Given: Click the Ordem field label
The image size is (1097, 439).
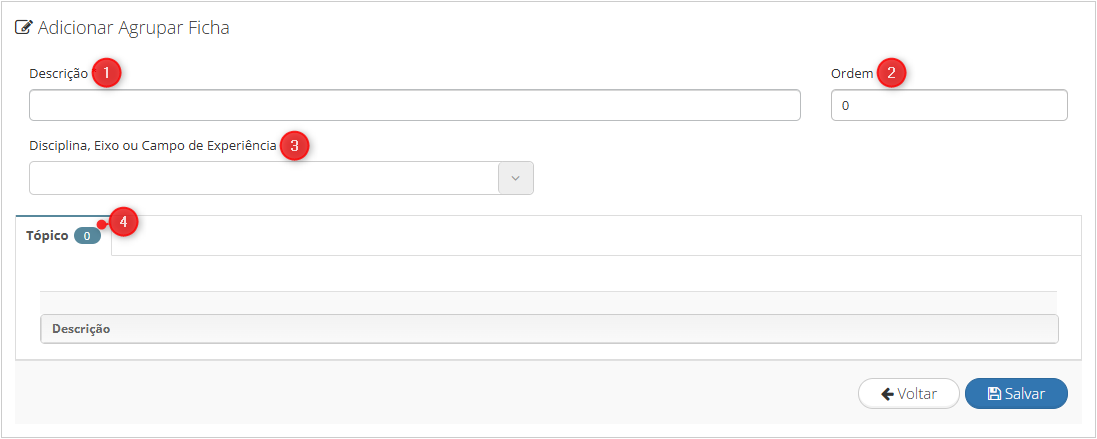Looking at the screenshot, I should 852,74.
